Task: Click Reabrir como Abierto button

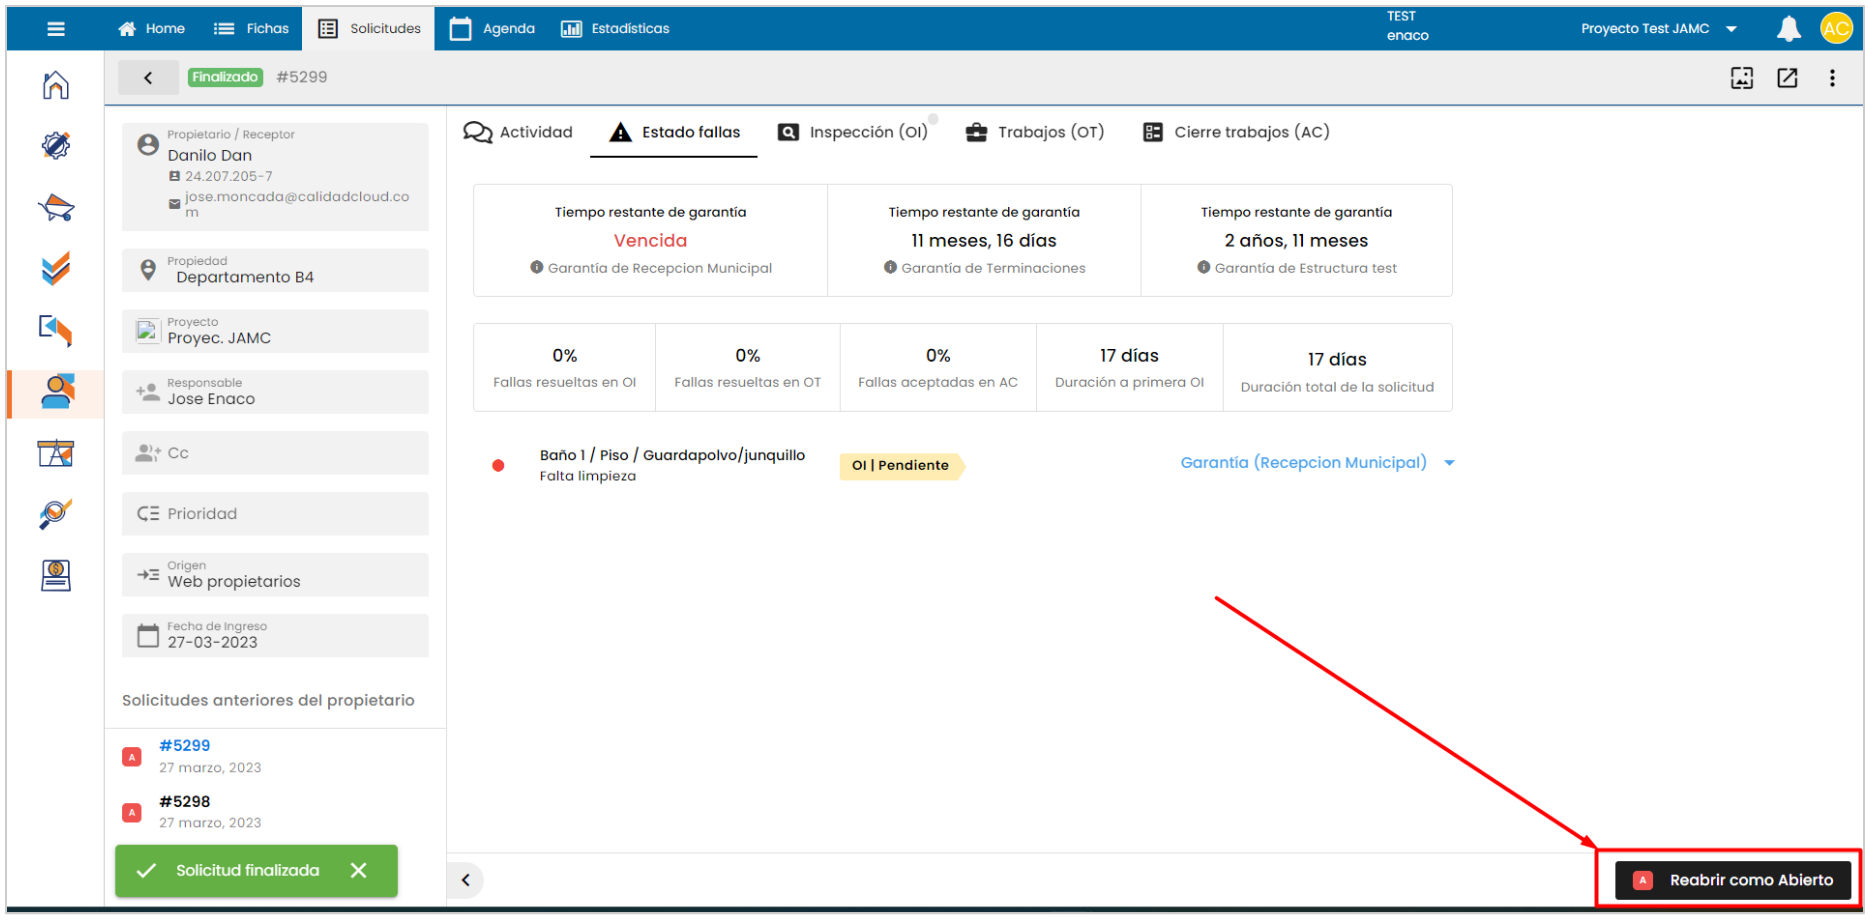Action: tap(1733, 880)
